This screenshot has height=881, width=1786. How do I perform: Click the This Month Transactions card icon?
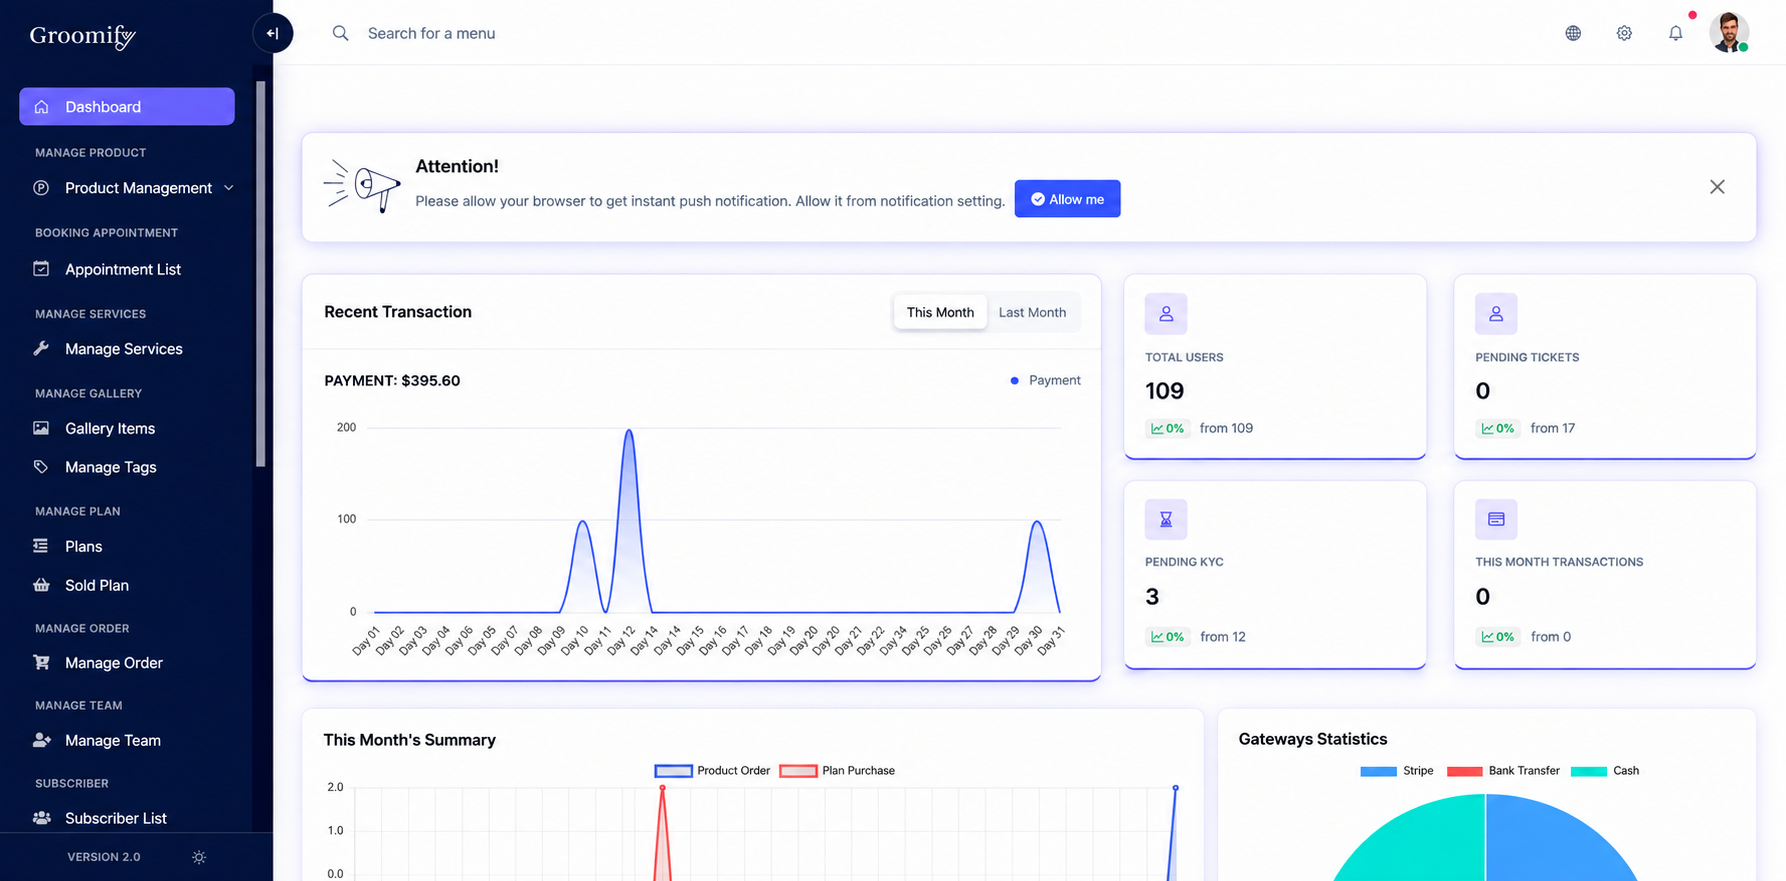tap(1496, 519)
